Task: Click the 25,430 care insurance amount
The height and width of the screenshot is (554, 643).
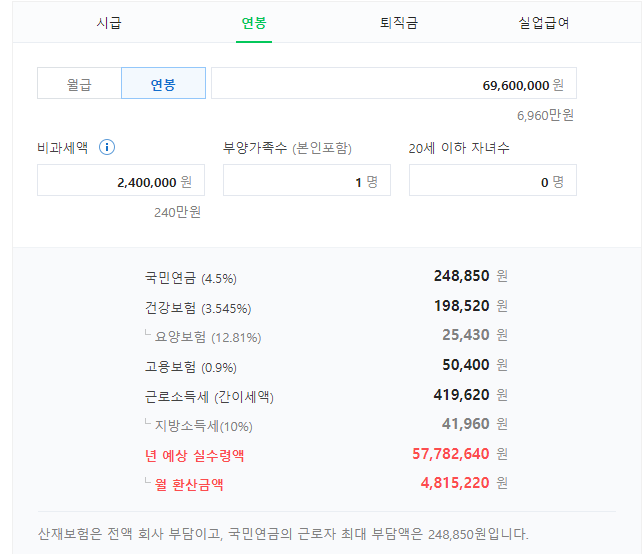Action: point(465,335)
